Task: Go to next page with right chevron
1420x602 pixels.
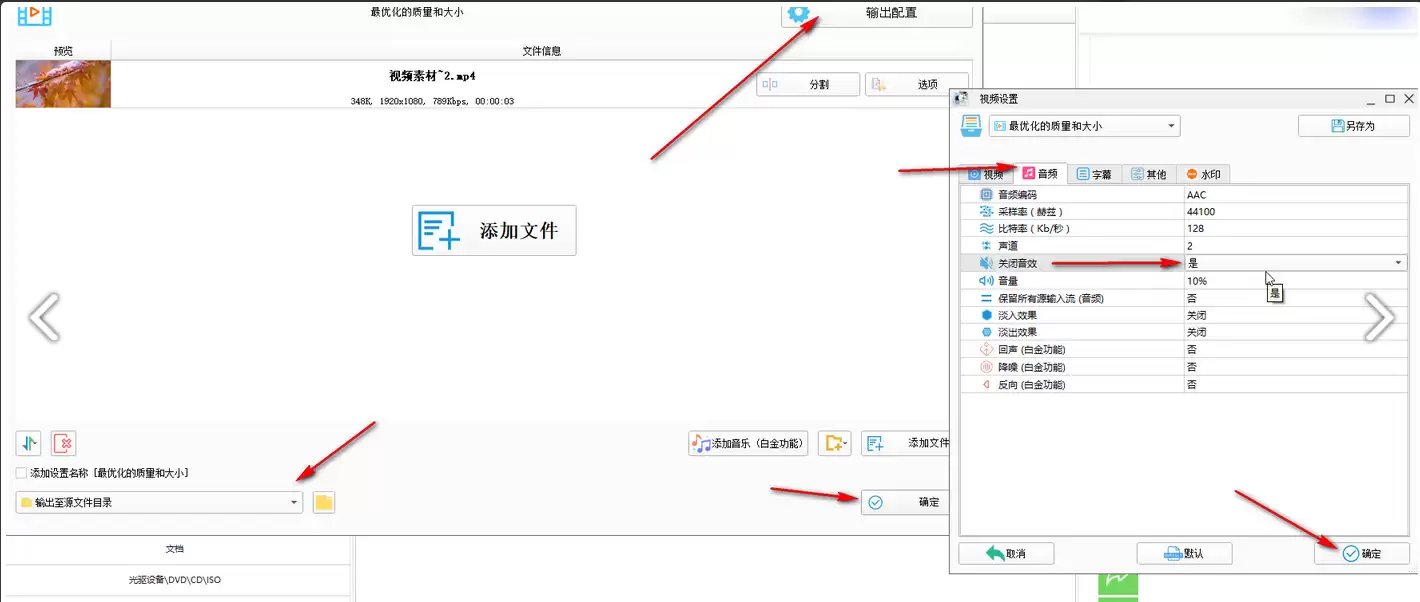Action: click(1380, 318)
